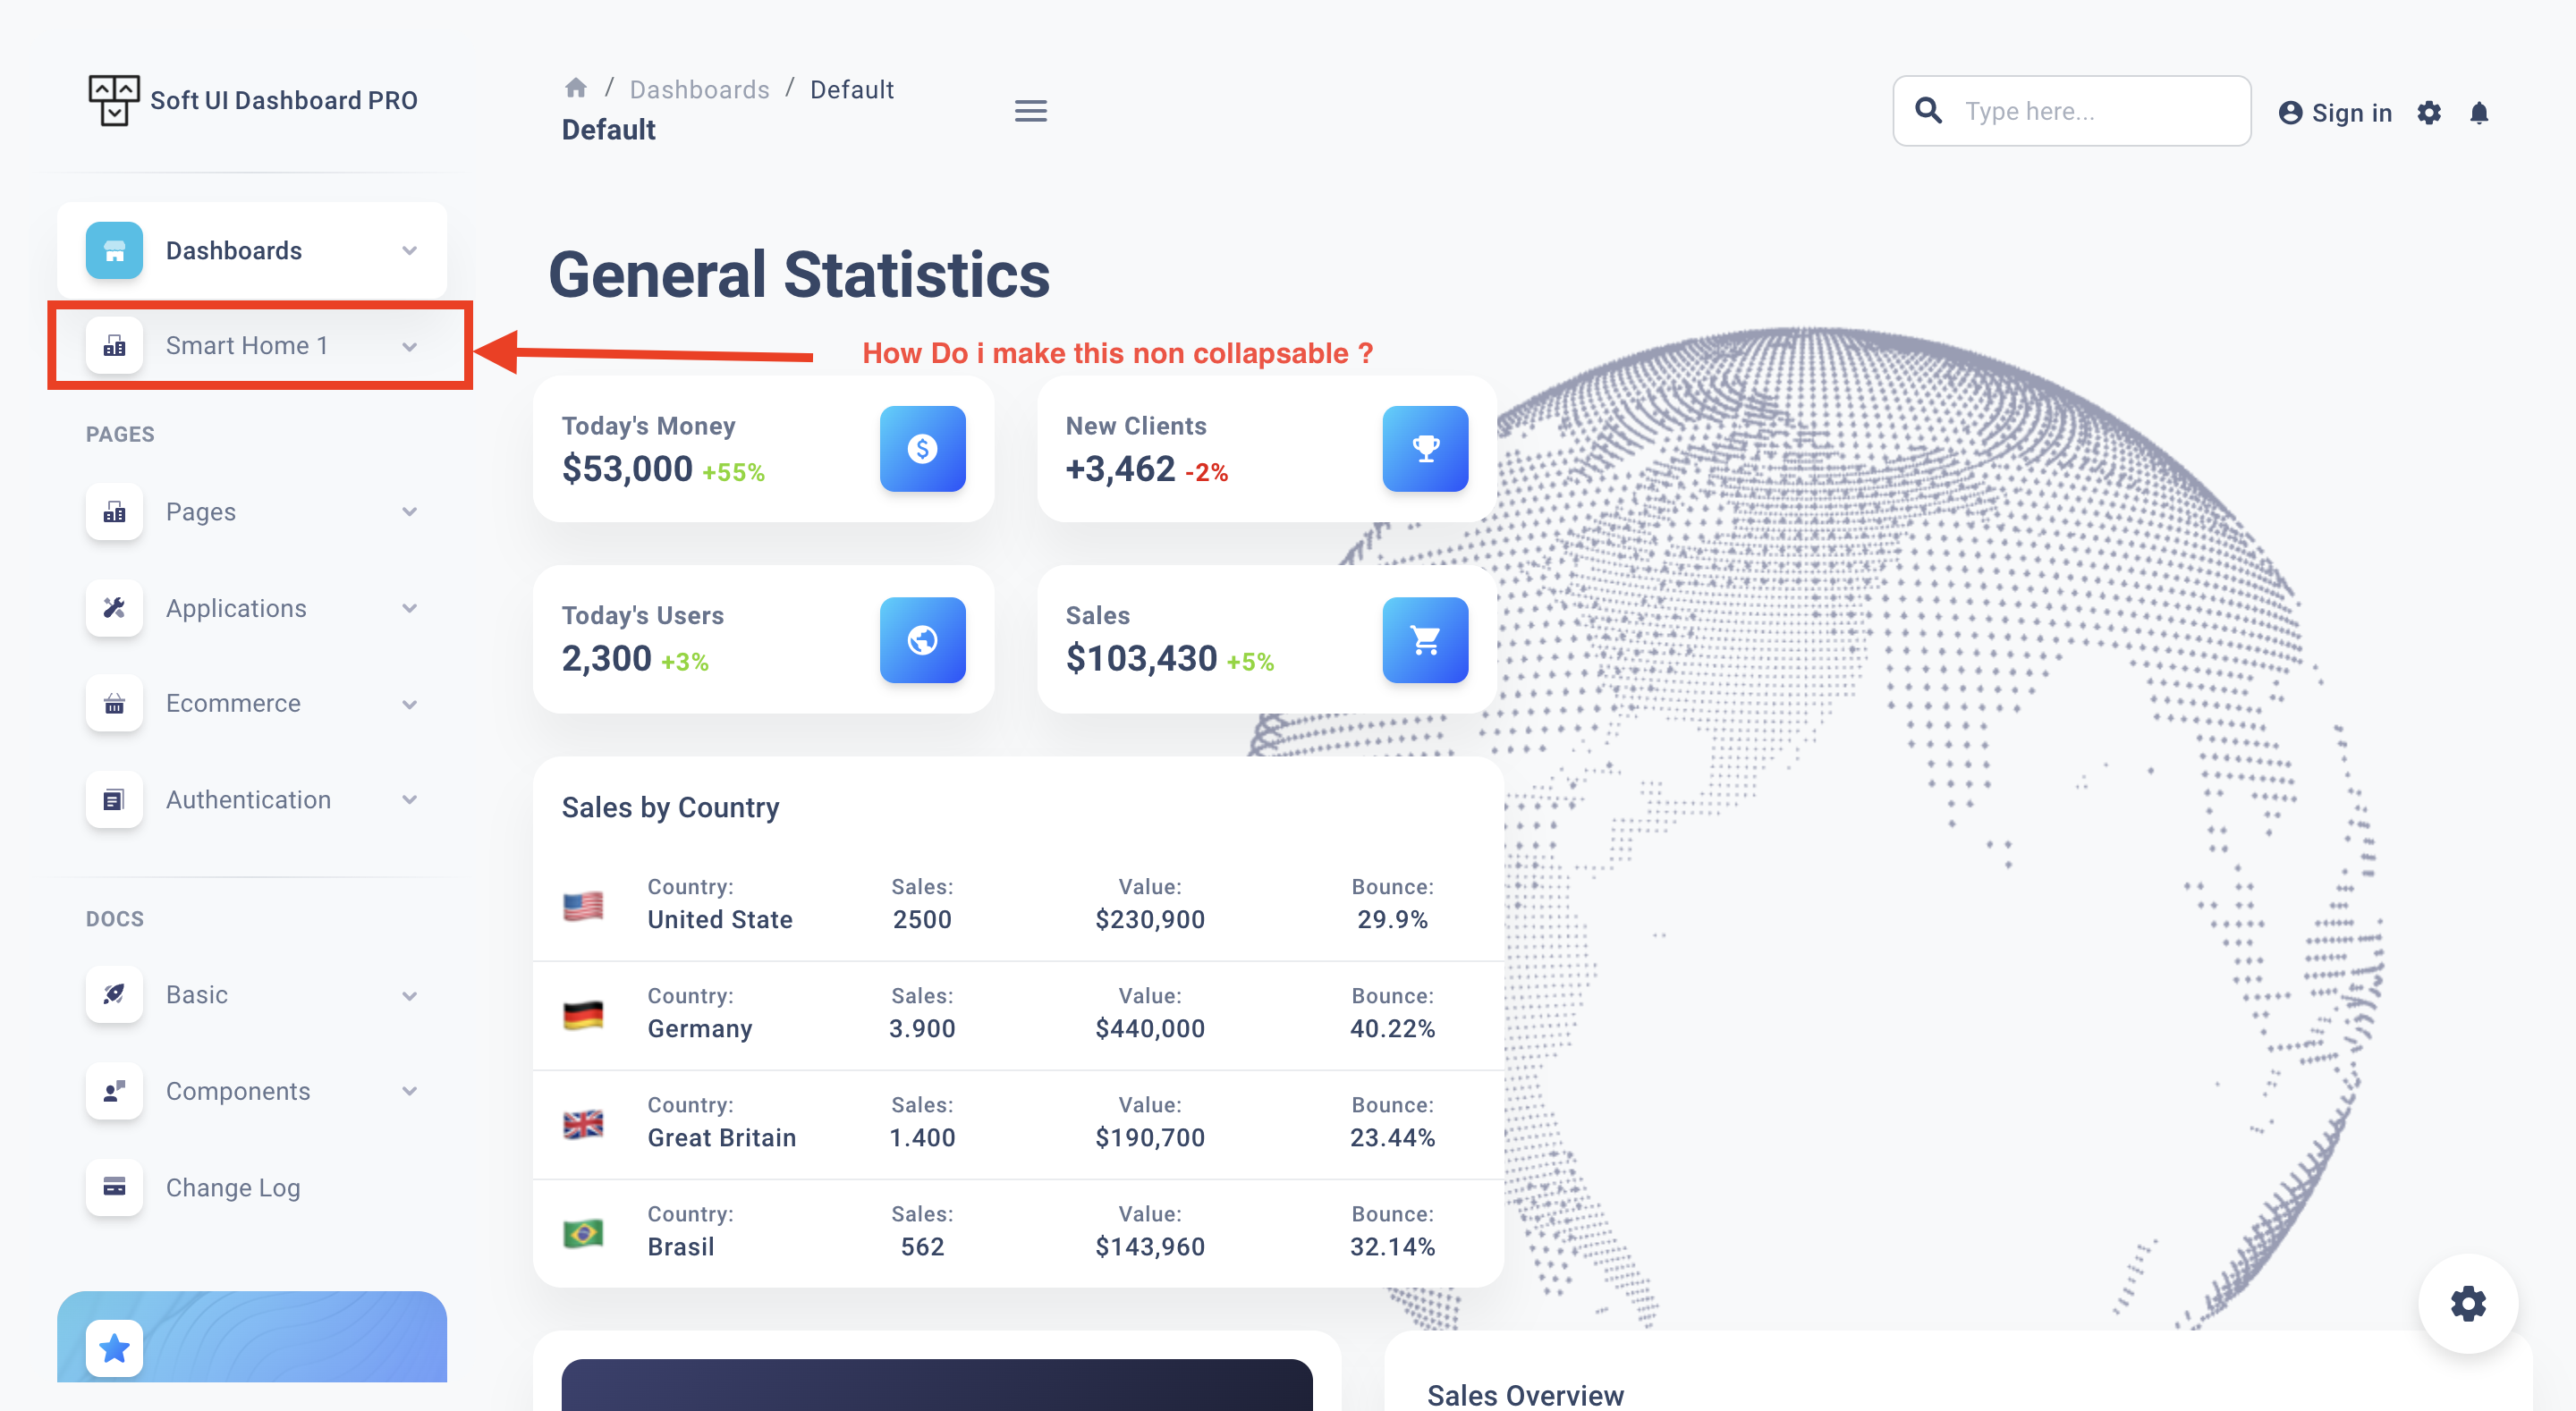Image resolution: width=2576 pixels, height=1411 pixels.
Task: Collapse the Dashboards sidebar section
Action: pos(409,251)
